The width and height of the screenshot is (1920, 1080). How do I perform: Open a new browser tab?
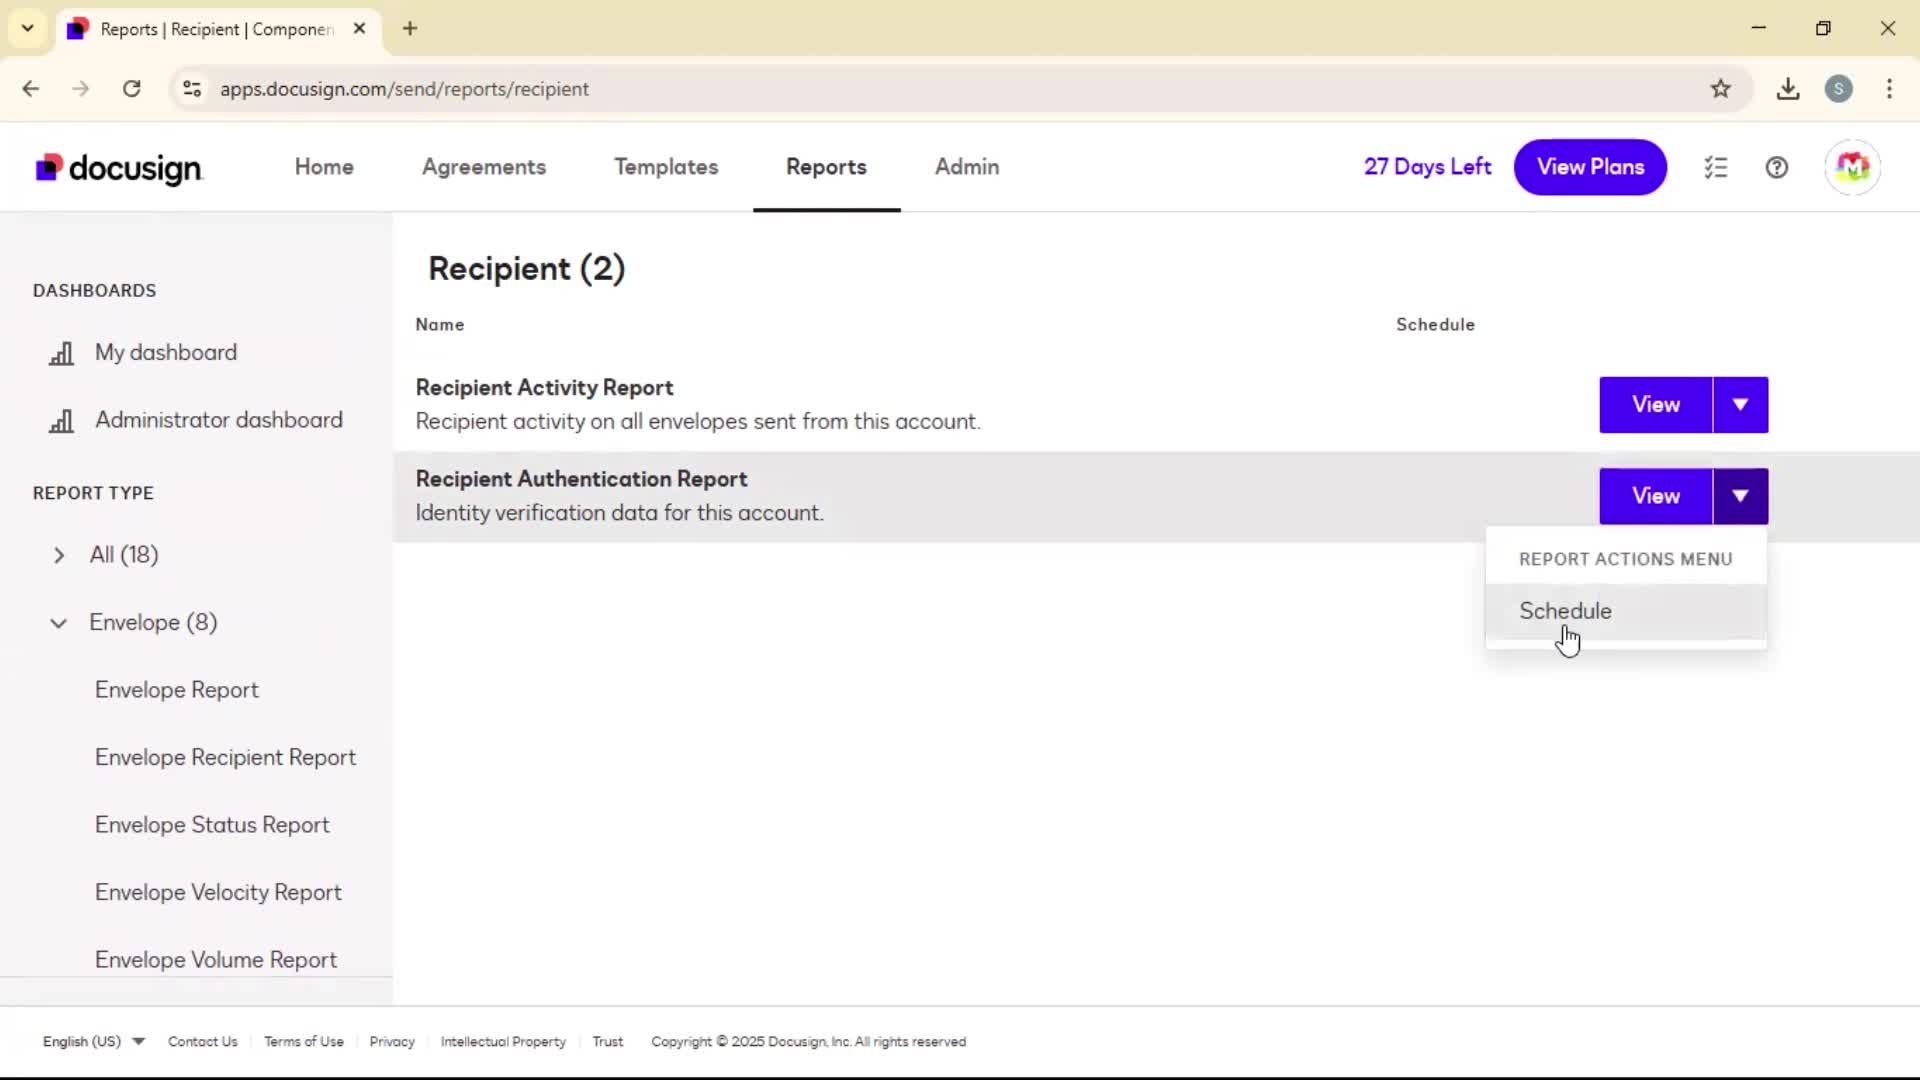[410, 29]
